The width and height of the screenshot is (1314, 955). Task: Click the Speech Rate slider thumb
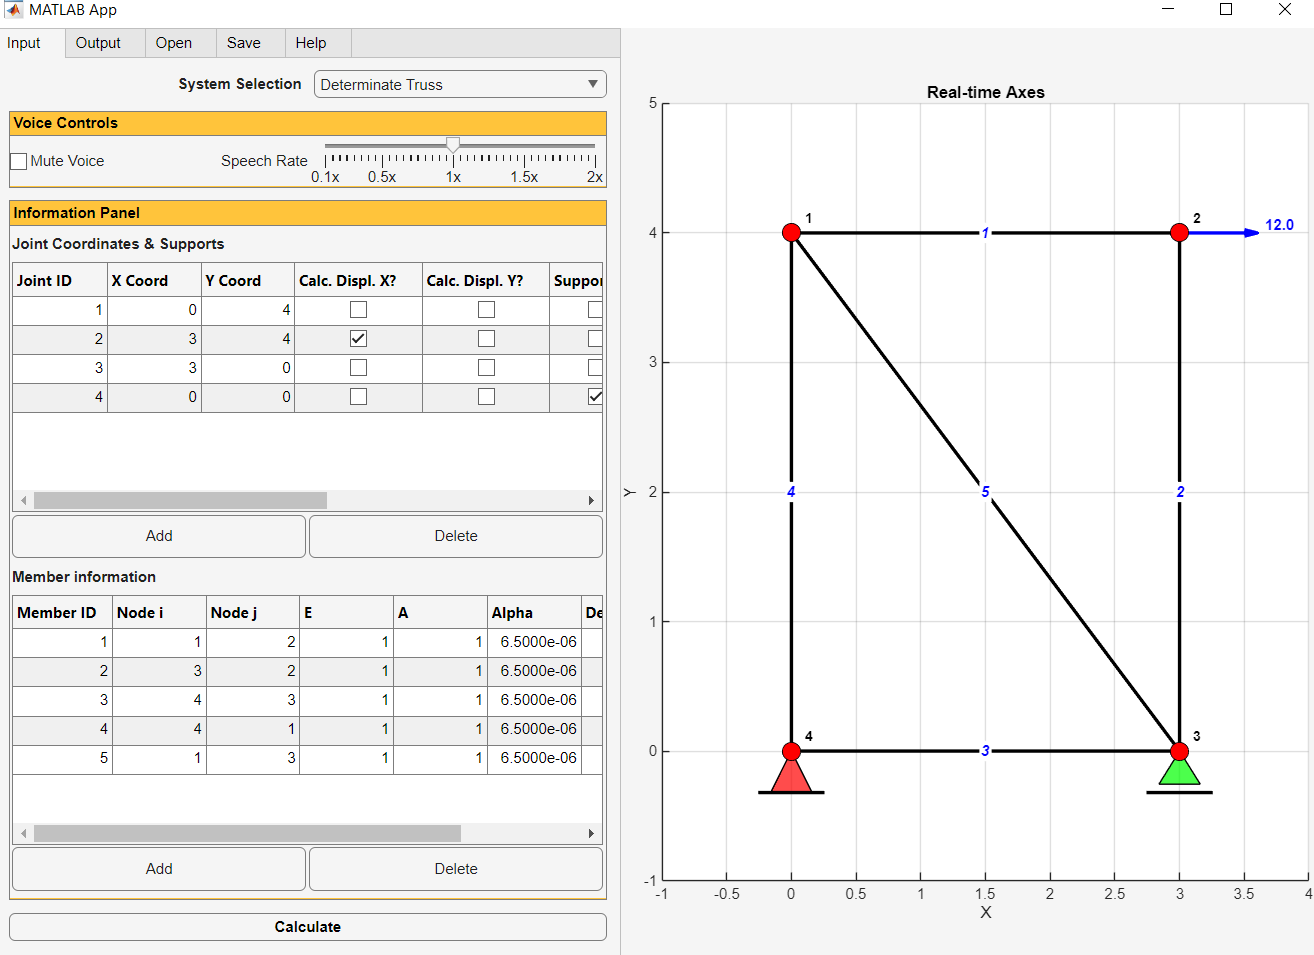click(x=453, y=146)
